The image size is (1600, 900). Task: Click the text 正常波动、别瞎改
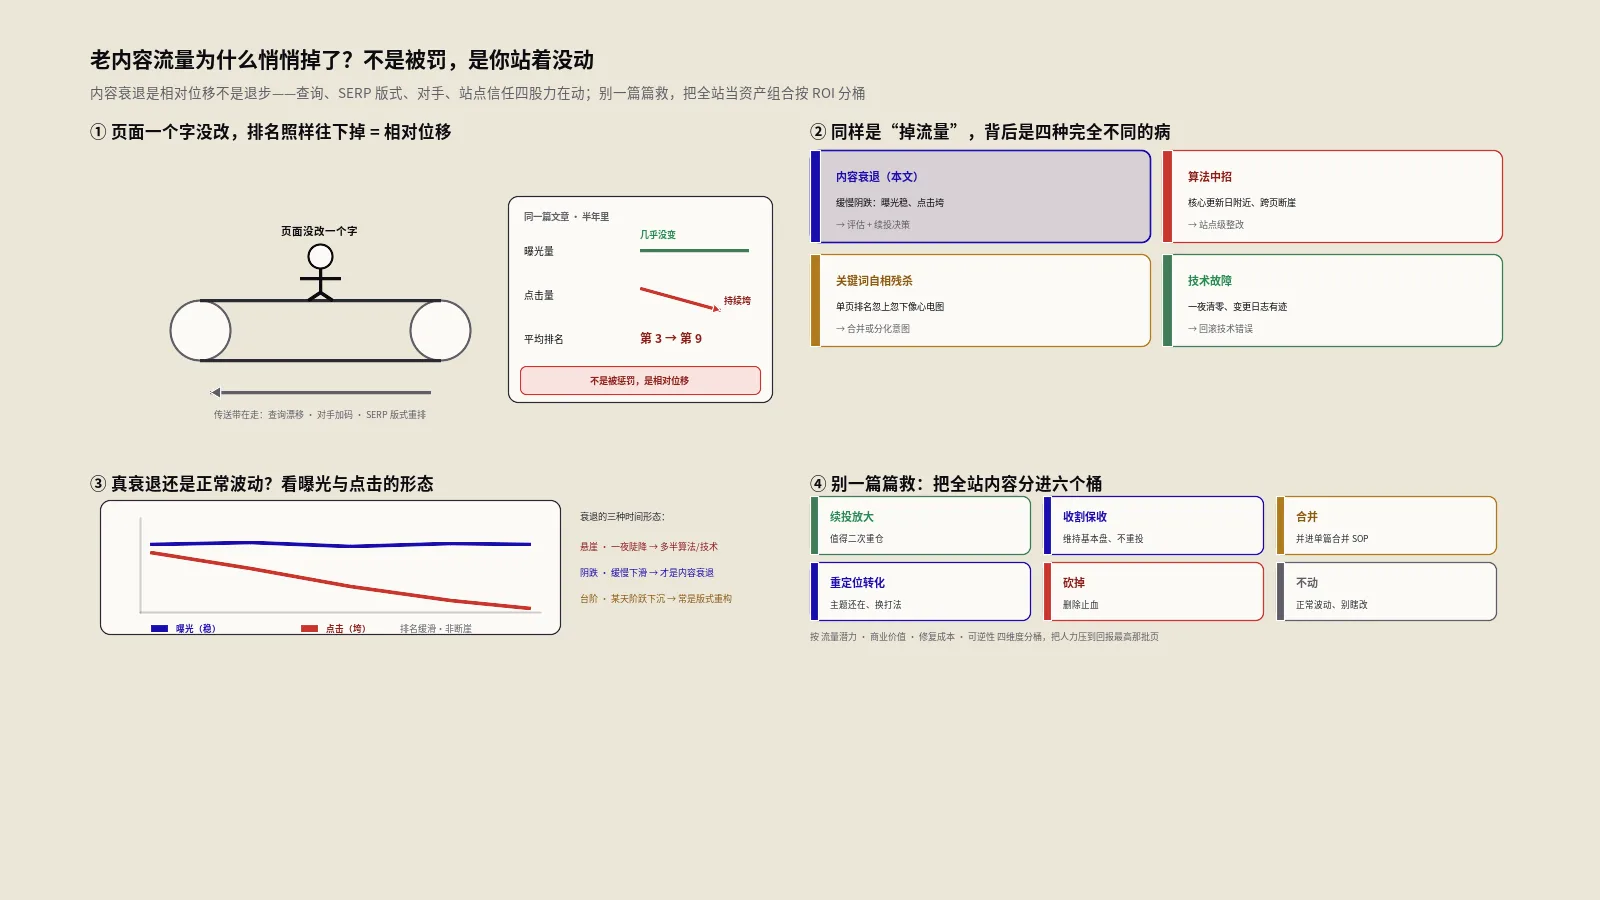pyautogui.click(x=1332, y=605)
